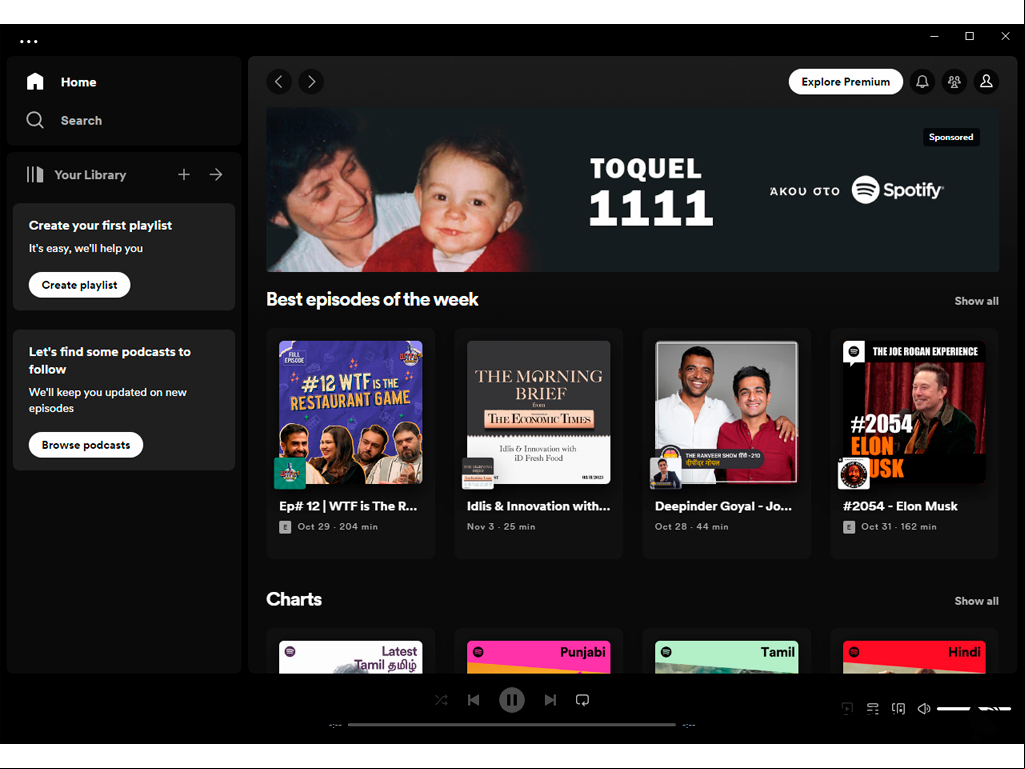This screenshot has height=769, width=1025.
Task: Adjust the volume slider
Action: point(973,708)
